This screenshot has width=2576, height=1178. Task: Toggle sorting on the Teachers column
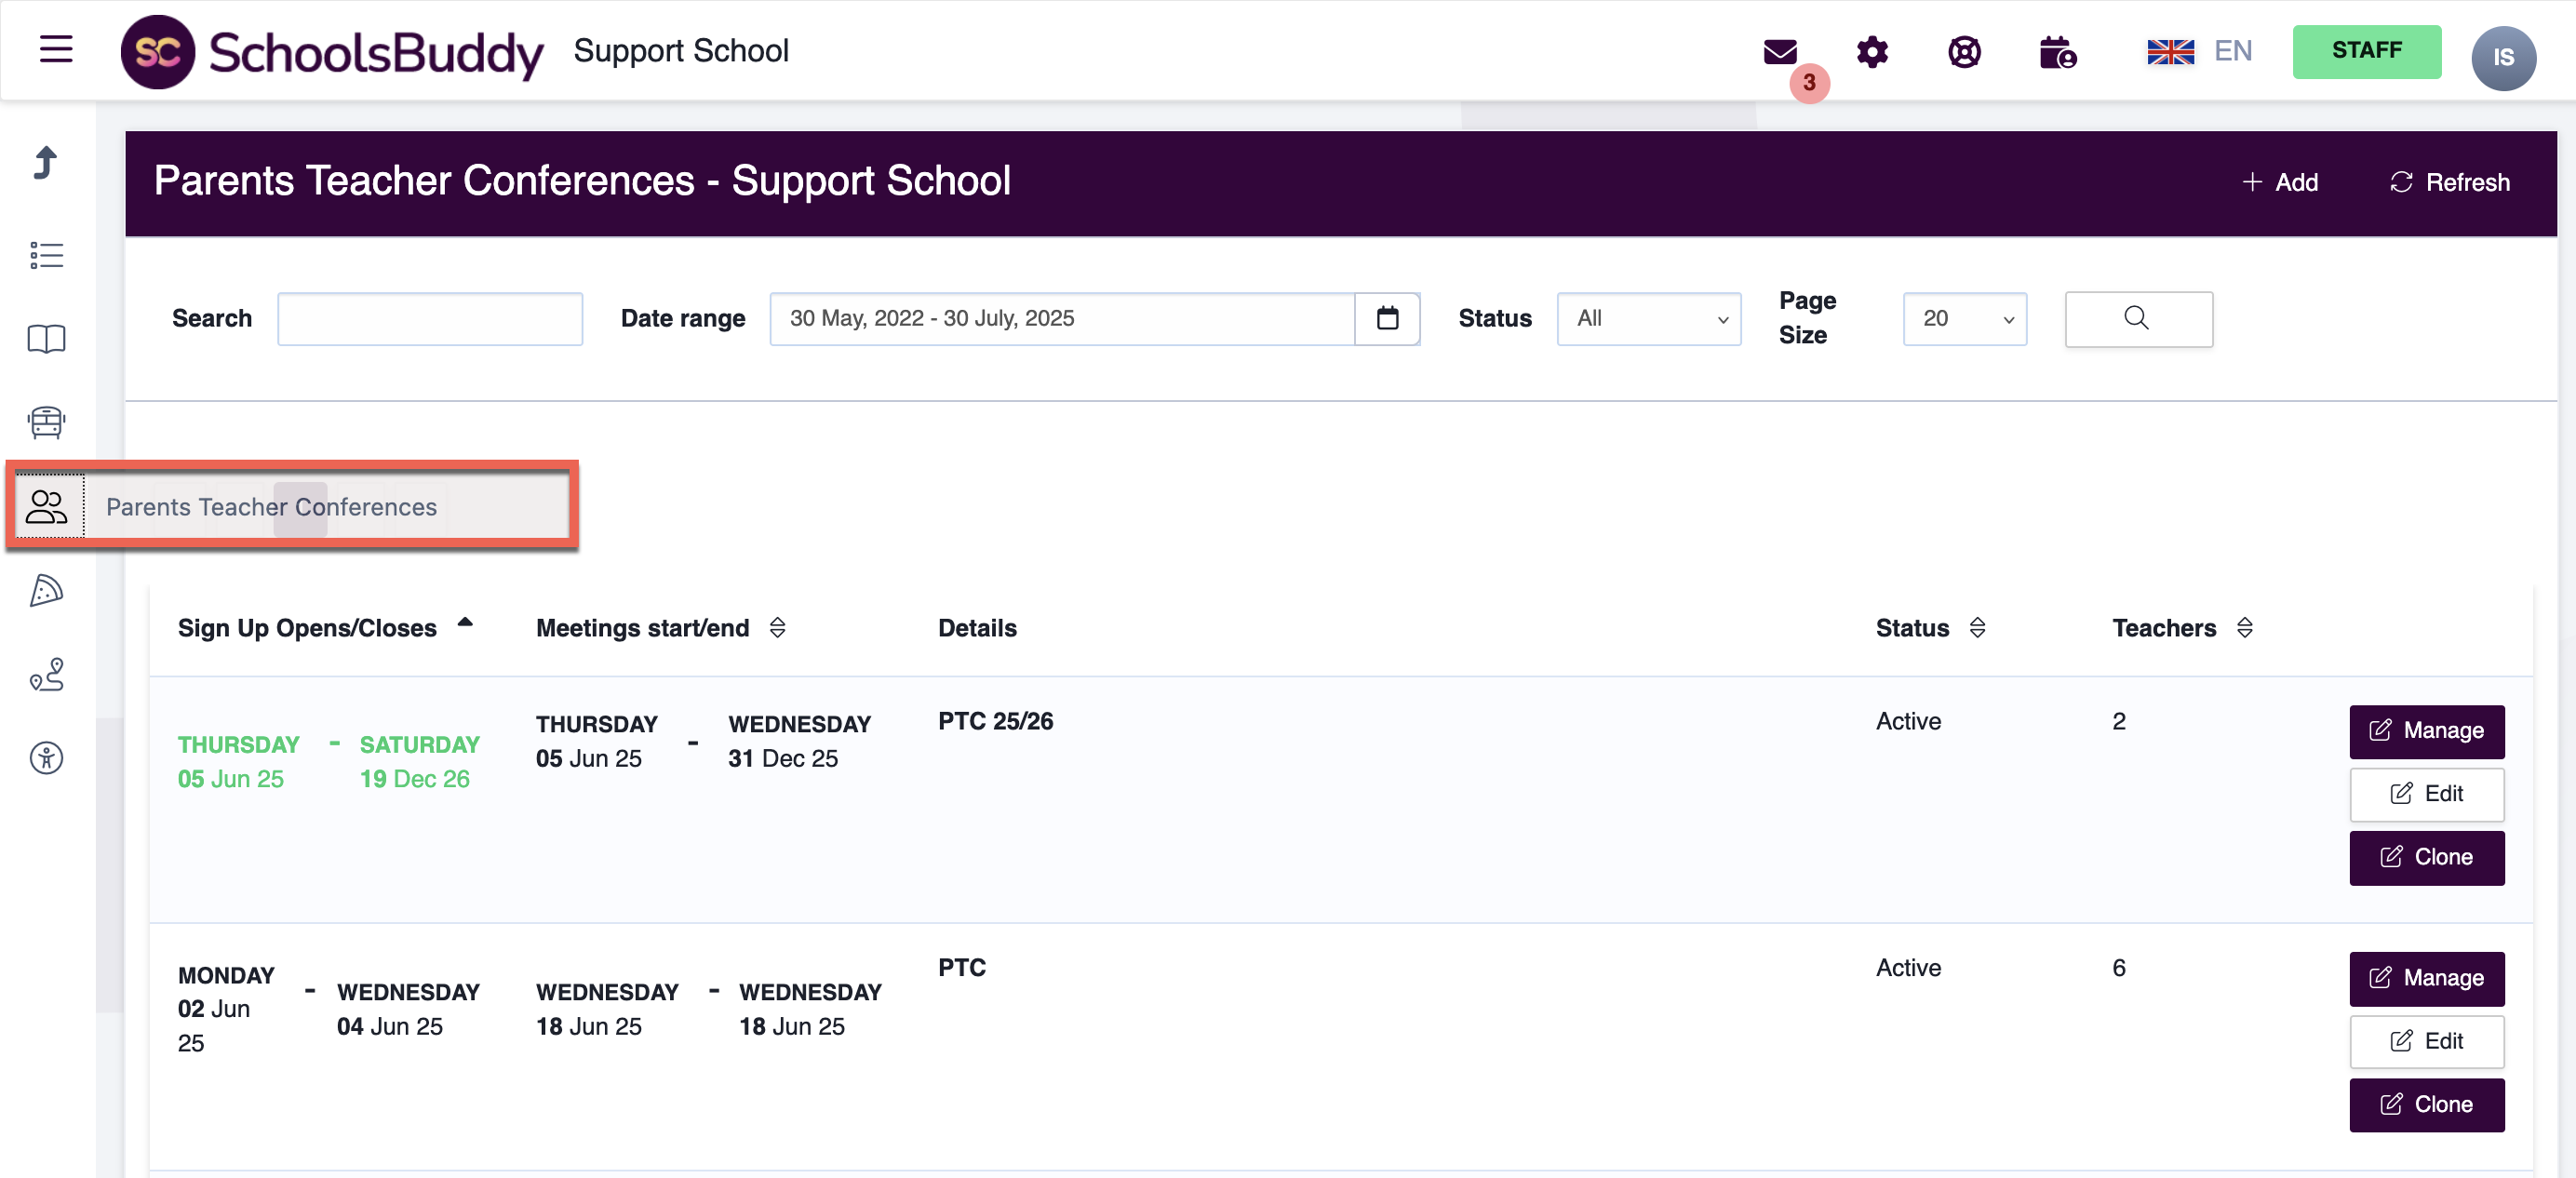coord(2244,628)
